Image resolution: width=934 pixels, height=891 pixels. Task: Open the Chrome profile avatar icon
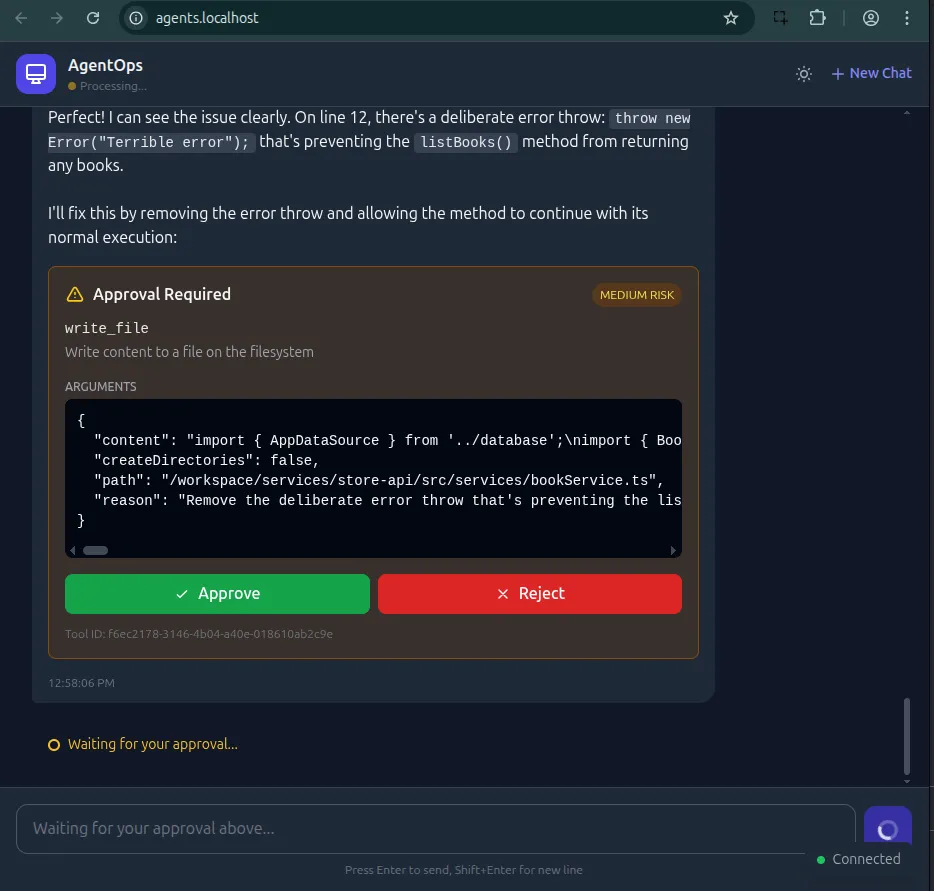871,18
